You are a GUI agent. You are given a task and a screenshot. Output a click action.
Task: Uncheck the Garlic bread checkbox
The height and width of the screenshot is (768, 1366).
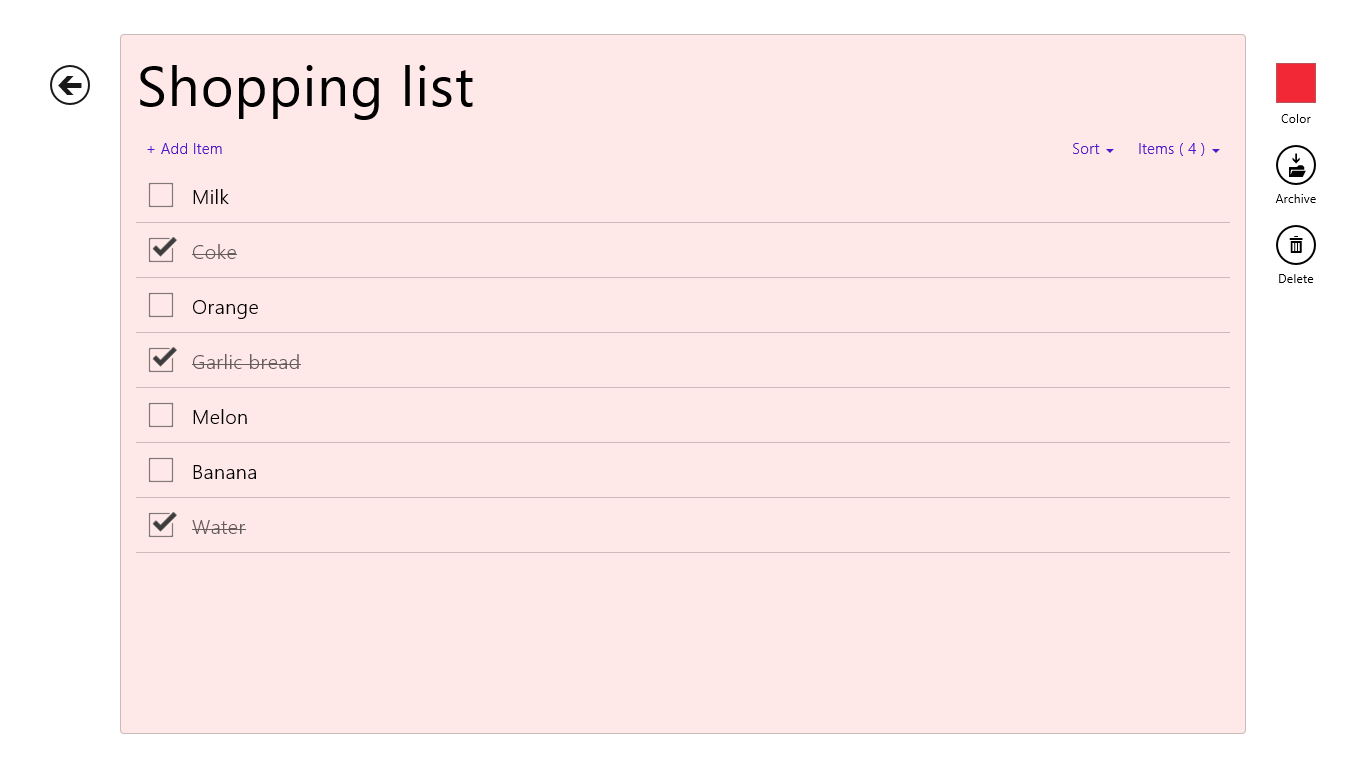click(x=161, y=360)
